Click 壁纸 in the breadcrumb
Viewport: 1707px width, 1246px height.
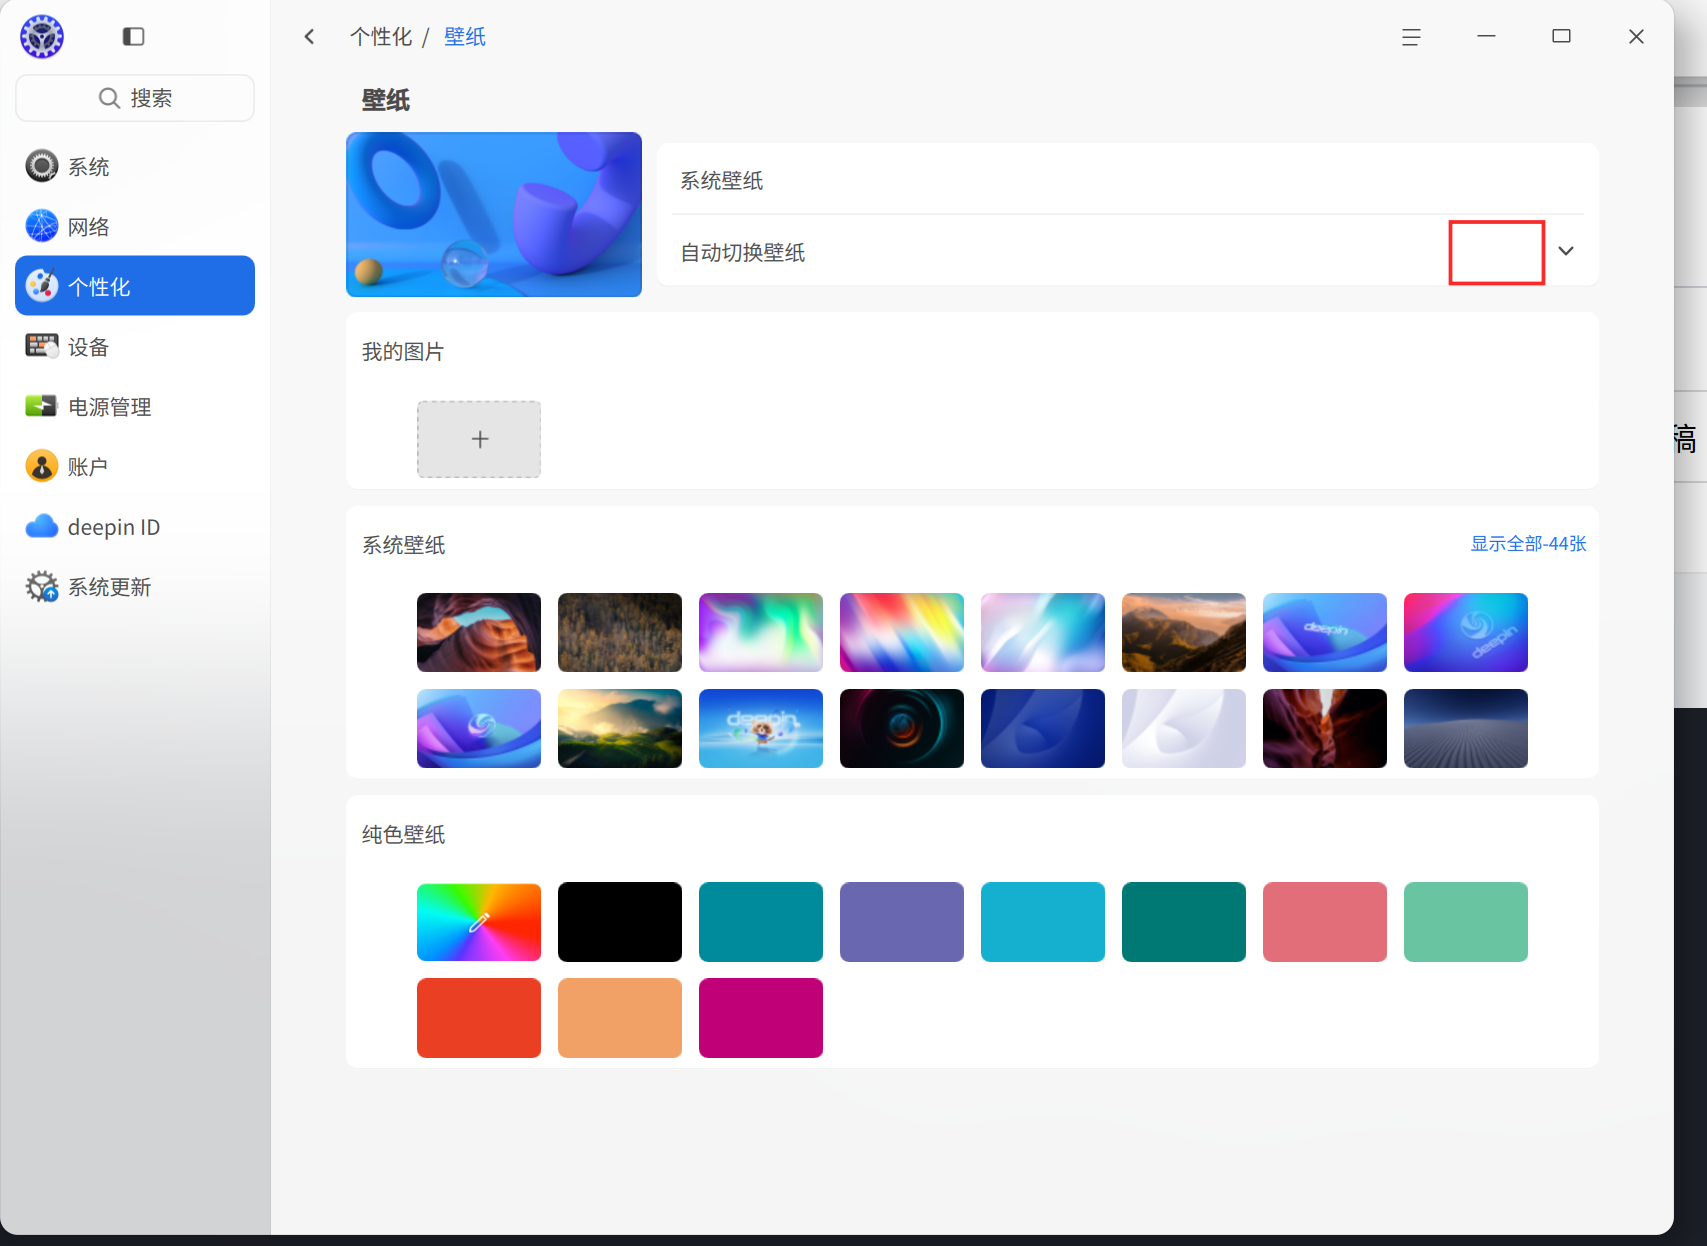click(465, 37)
